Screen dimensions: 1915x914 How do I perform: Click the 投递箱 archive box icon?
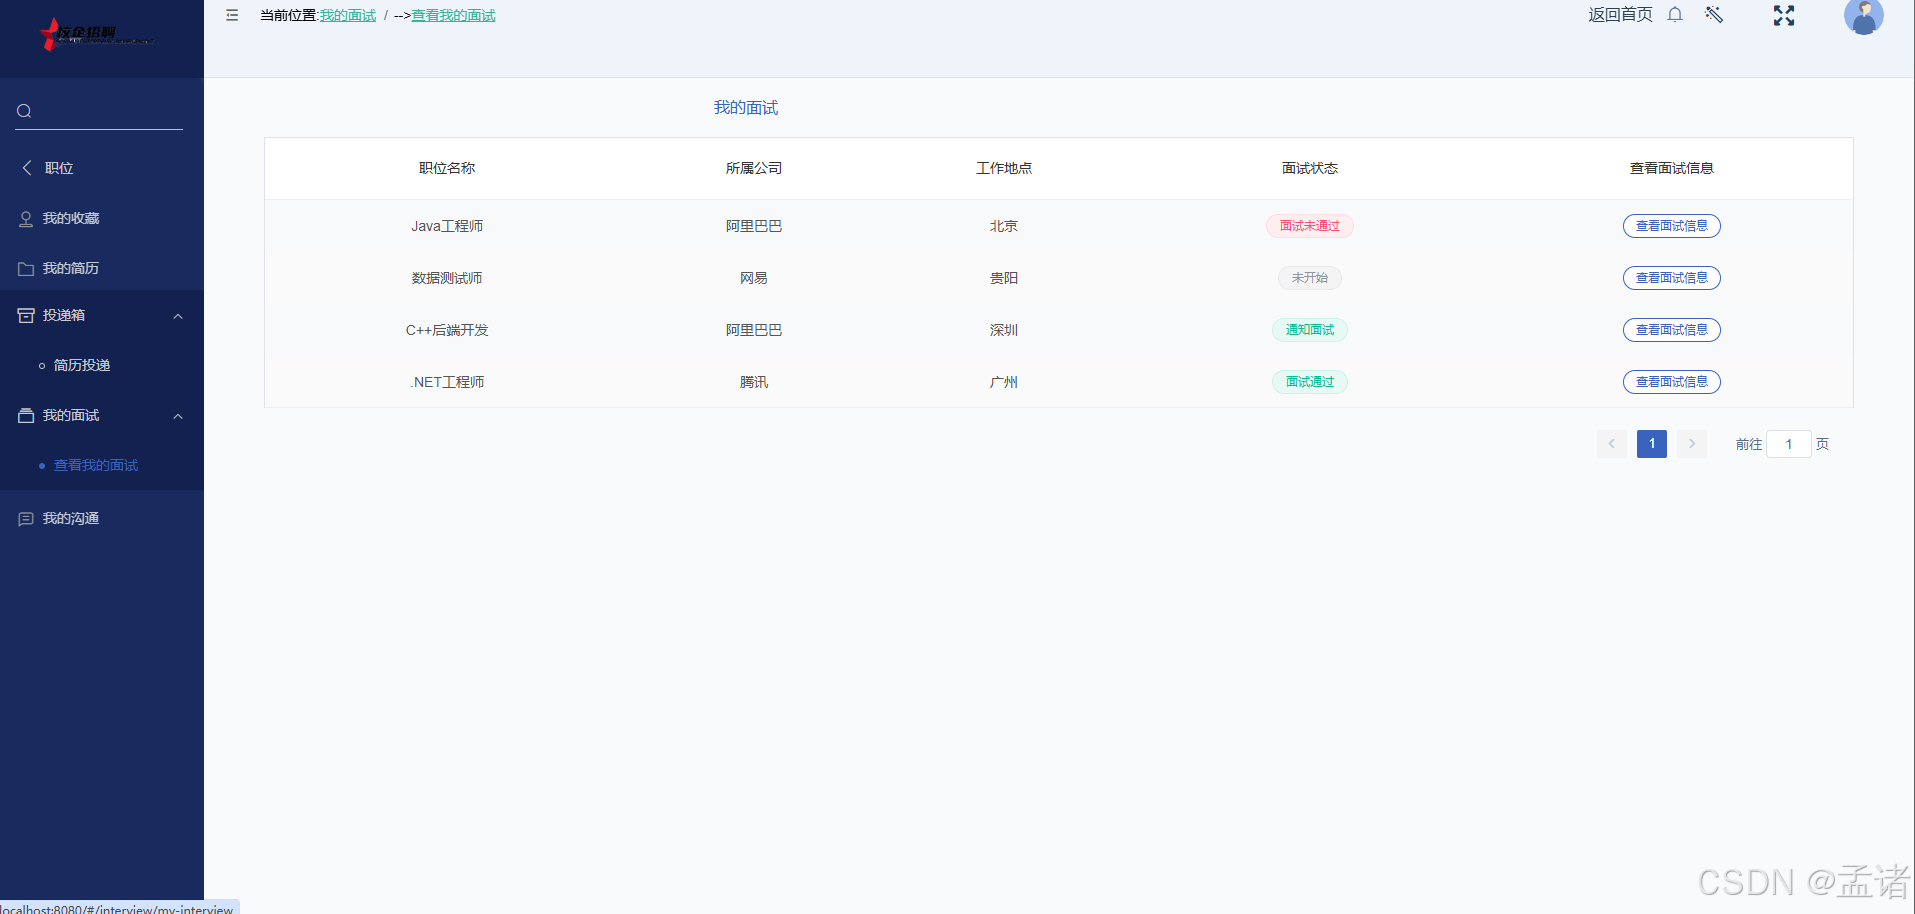coord(26,315)
